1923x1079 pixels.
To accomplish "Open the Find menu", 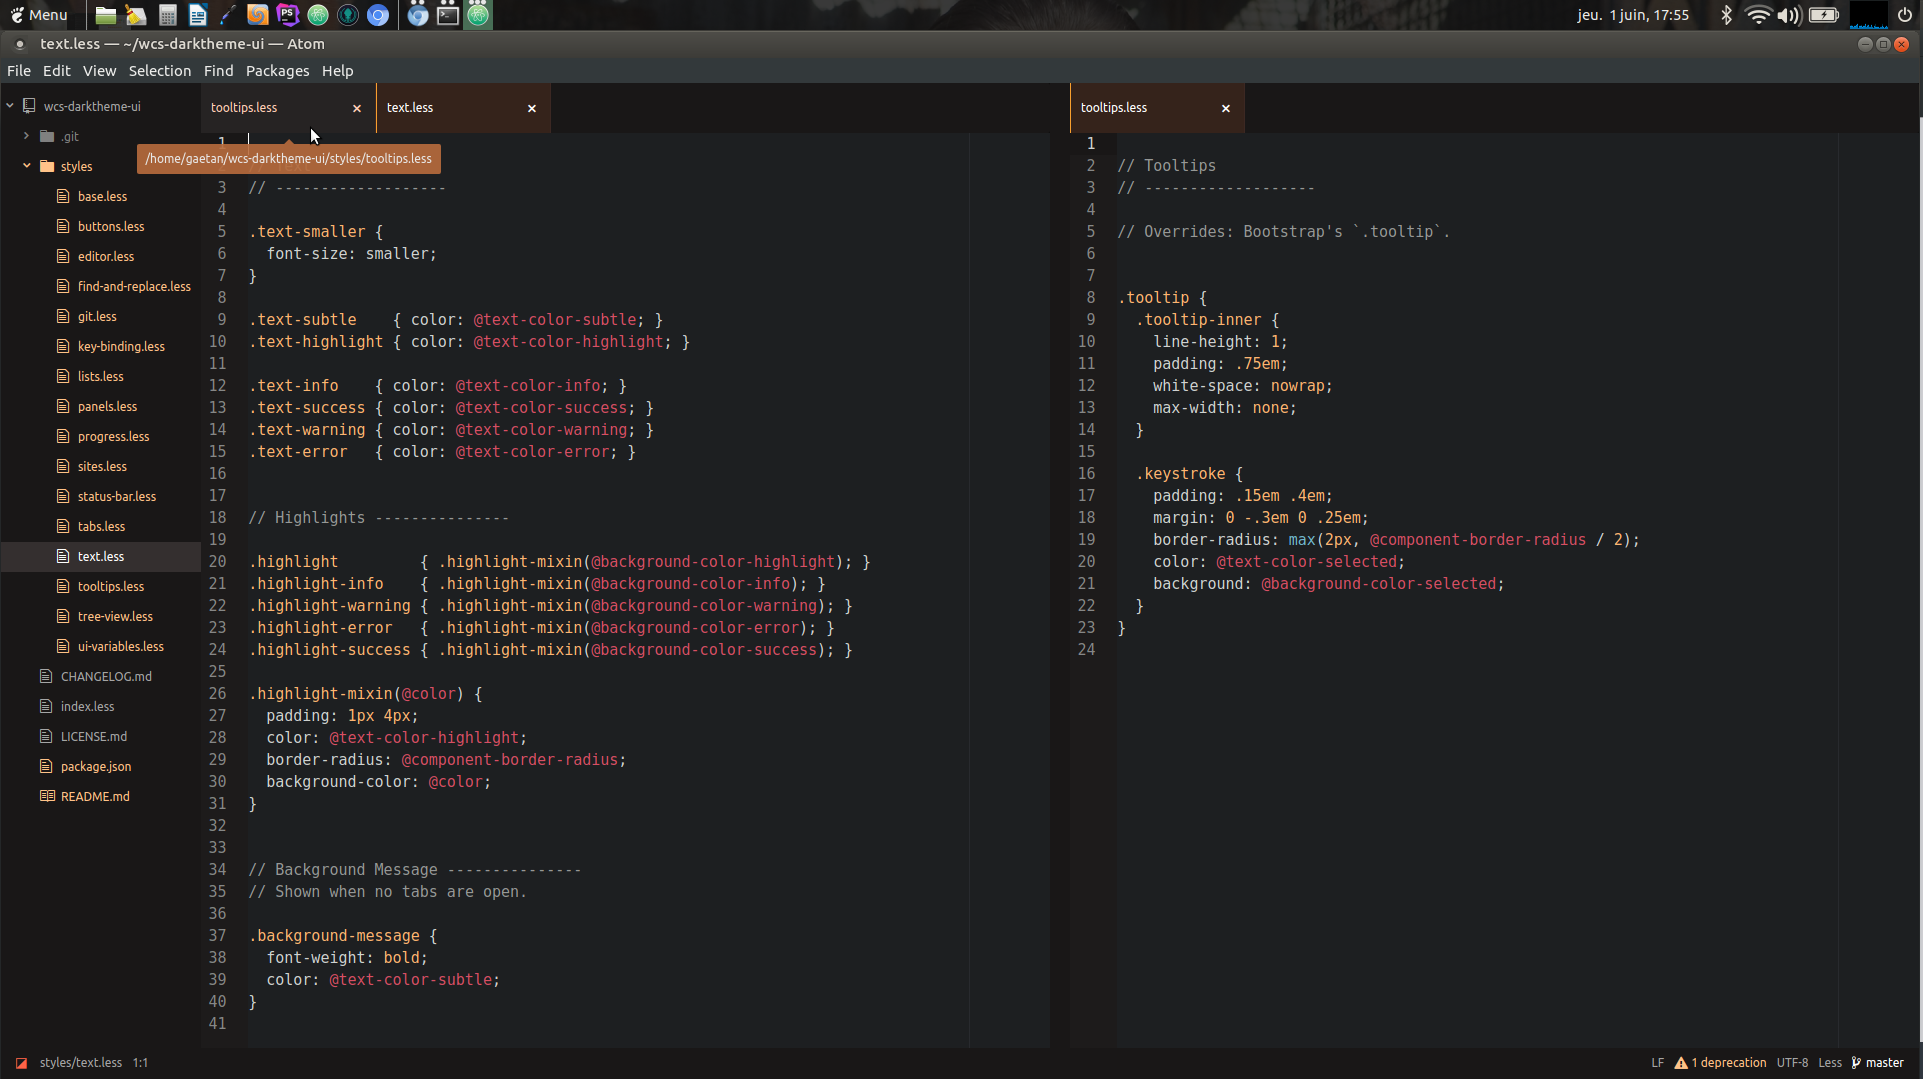I will pos(218,71).
